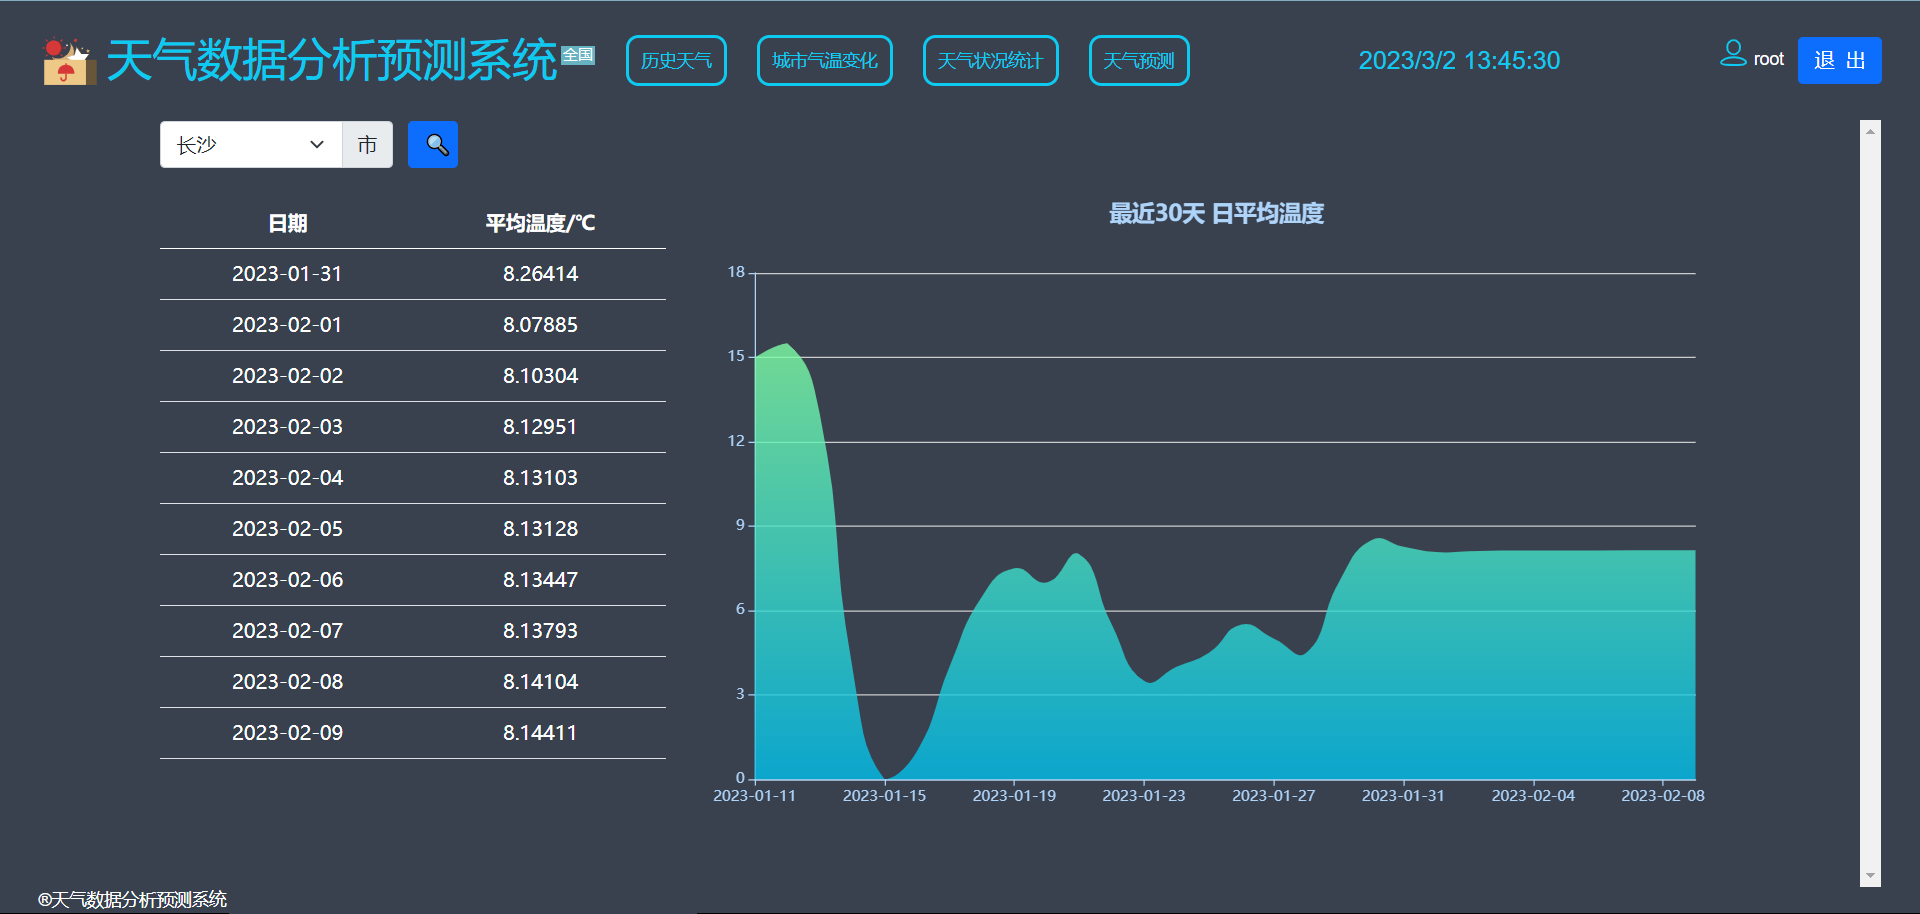Click the x-axis label 2023-02-08
Viewport: 1920px width, 914px height.
(1663, 796)
